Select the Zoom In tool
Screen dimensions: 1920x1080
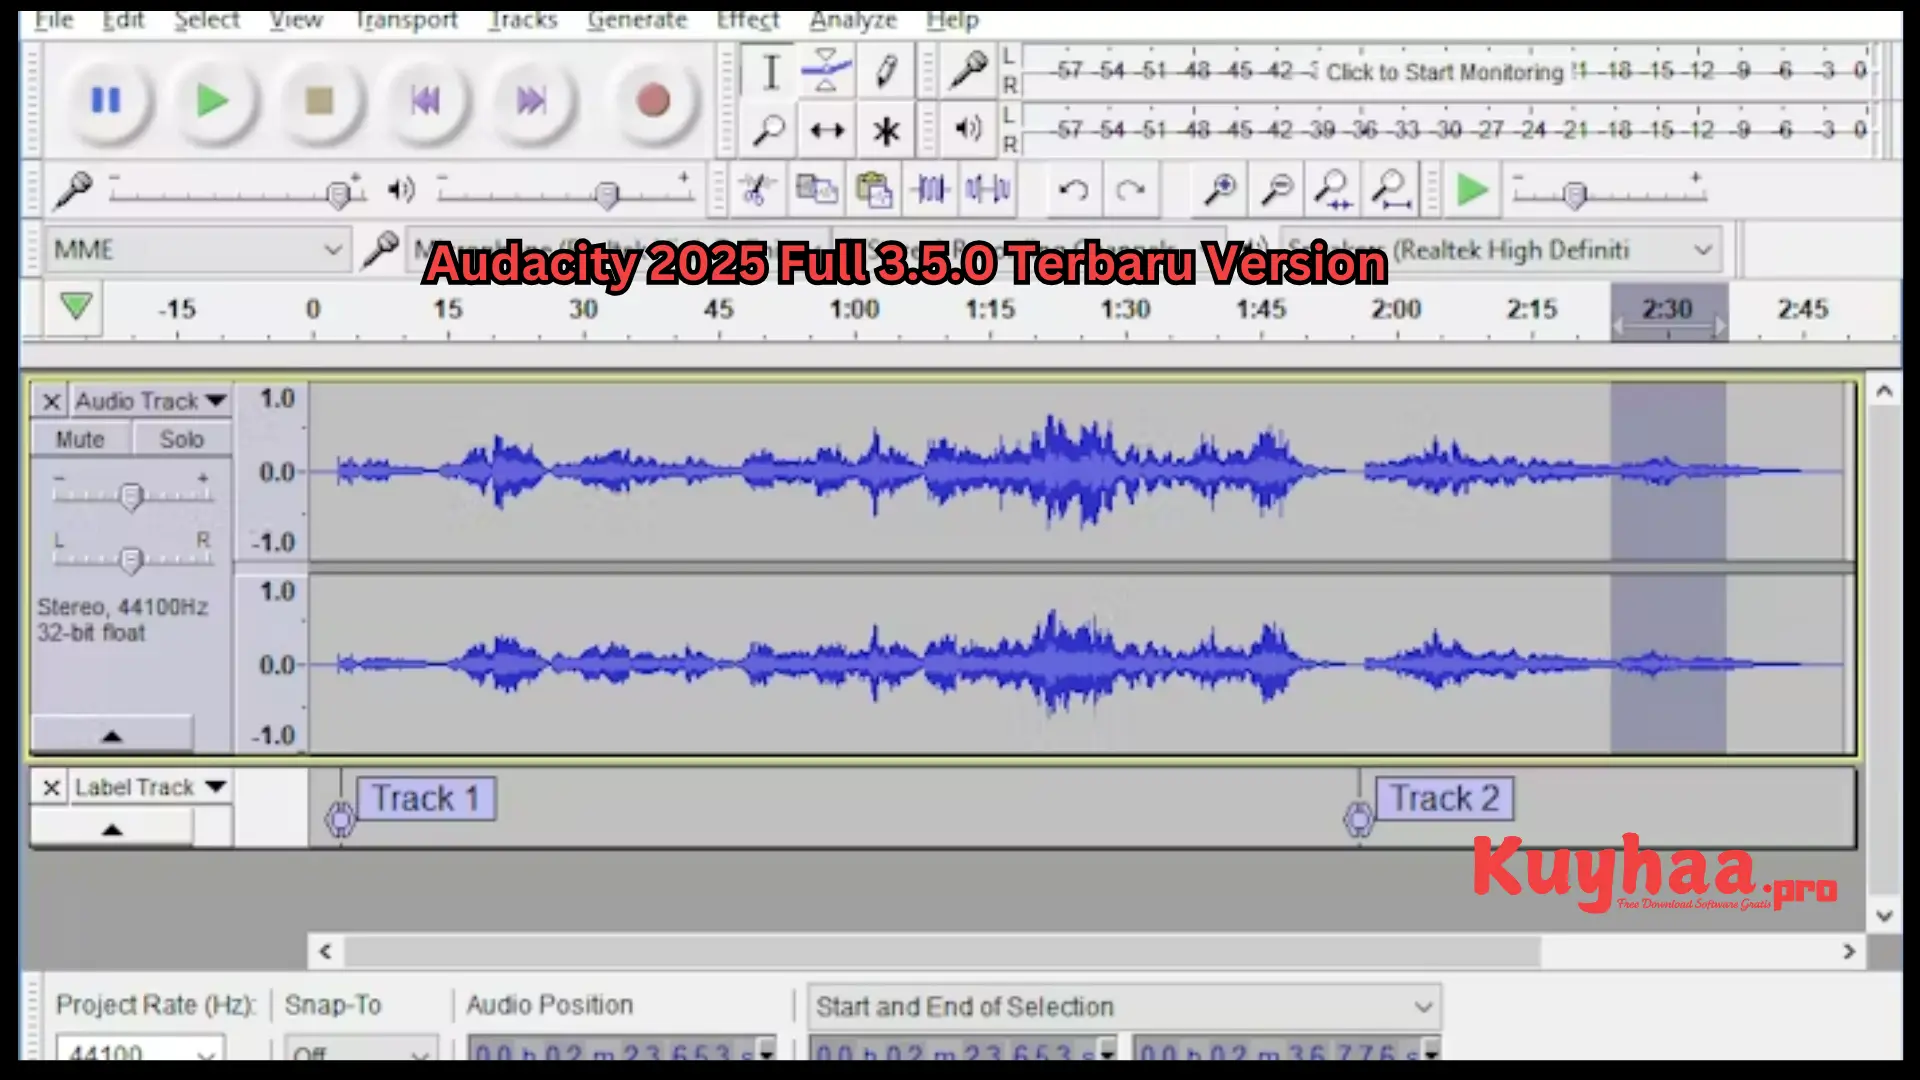(x=1216, y=189)
